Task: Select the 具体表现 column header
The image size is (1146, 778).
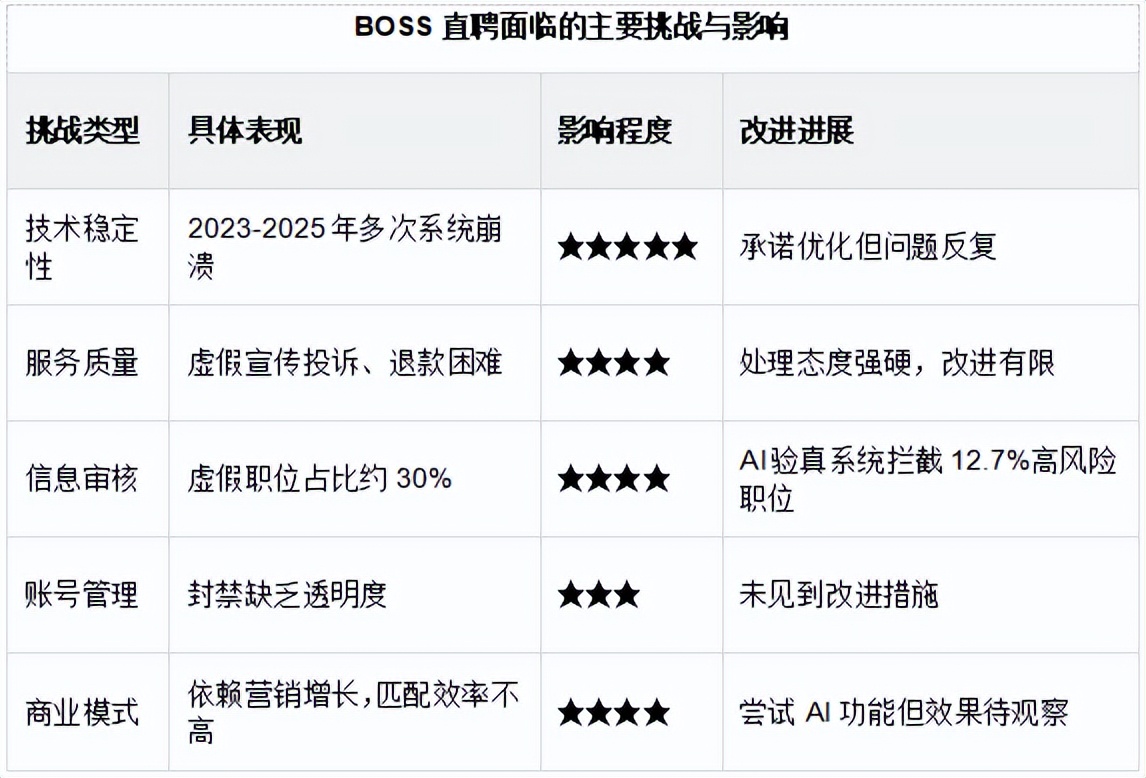Action: pyautogui.click(x=245, y=131)
